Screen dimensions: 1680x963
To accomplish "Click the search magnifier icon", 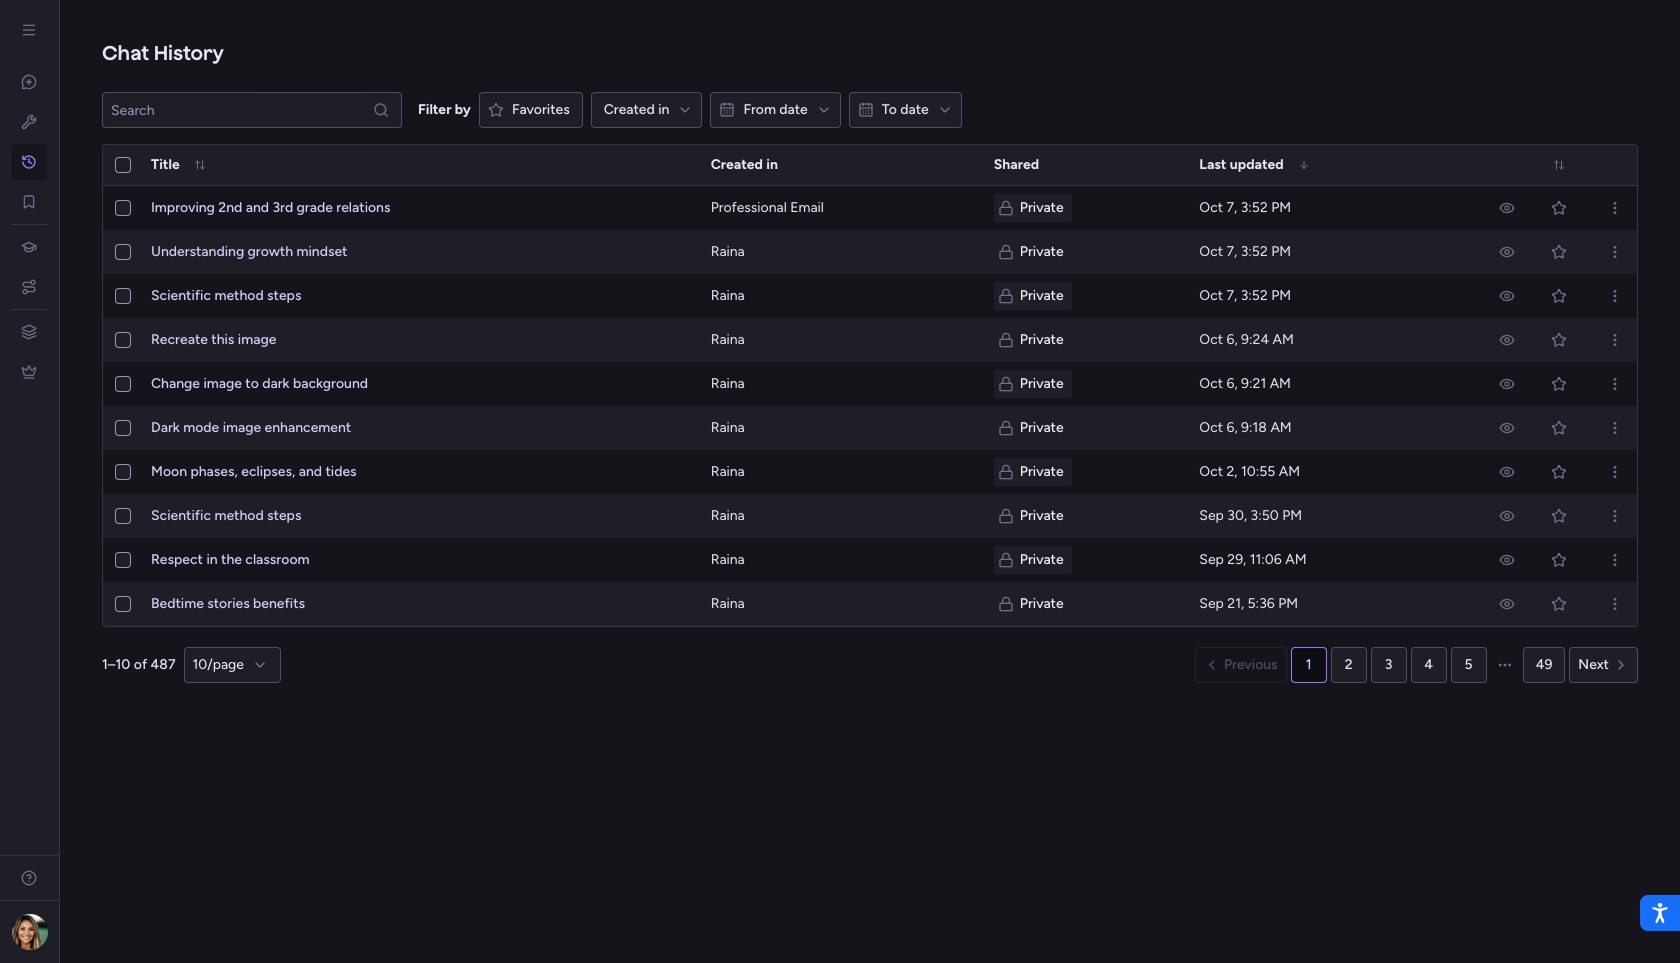I will click(381, 110).
